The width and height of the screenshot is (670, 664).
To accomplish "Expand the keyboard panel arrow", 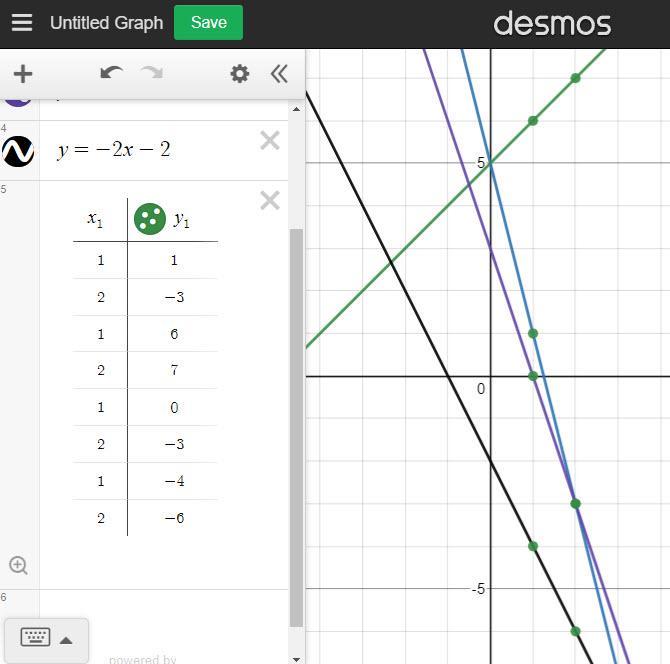I will pos(66,640).
